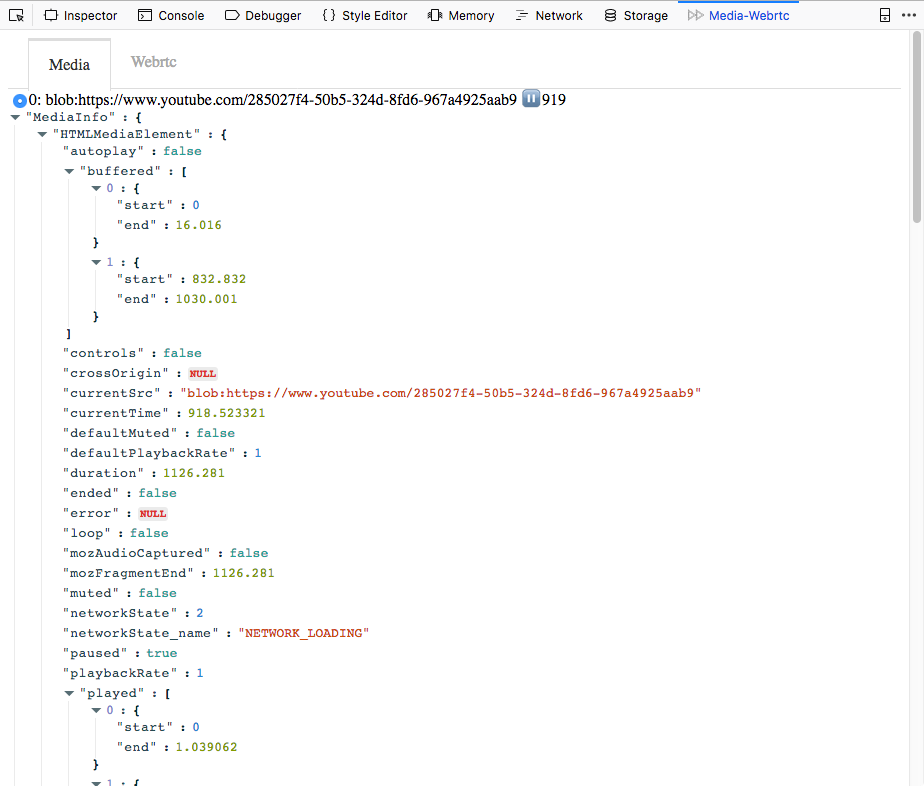Click the Media-Webrtc toolbox tab
Image resolution: width=924 pixels, height=786 pixels.
pyautogui.click(x=738, y=15)
